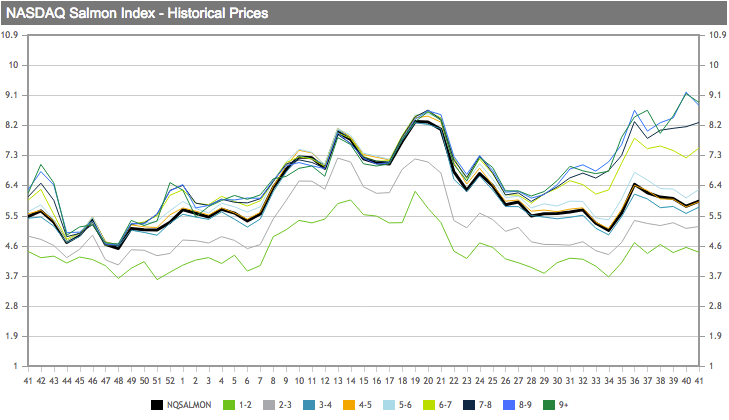Click week 27 on the x-axis
The width and height of the screenshot is (729, 420).
pyautogui.click(x=518, y=381)
